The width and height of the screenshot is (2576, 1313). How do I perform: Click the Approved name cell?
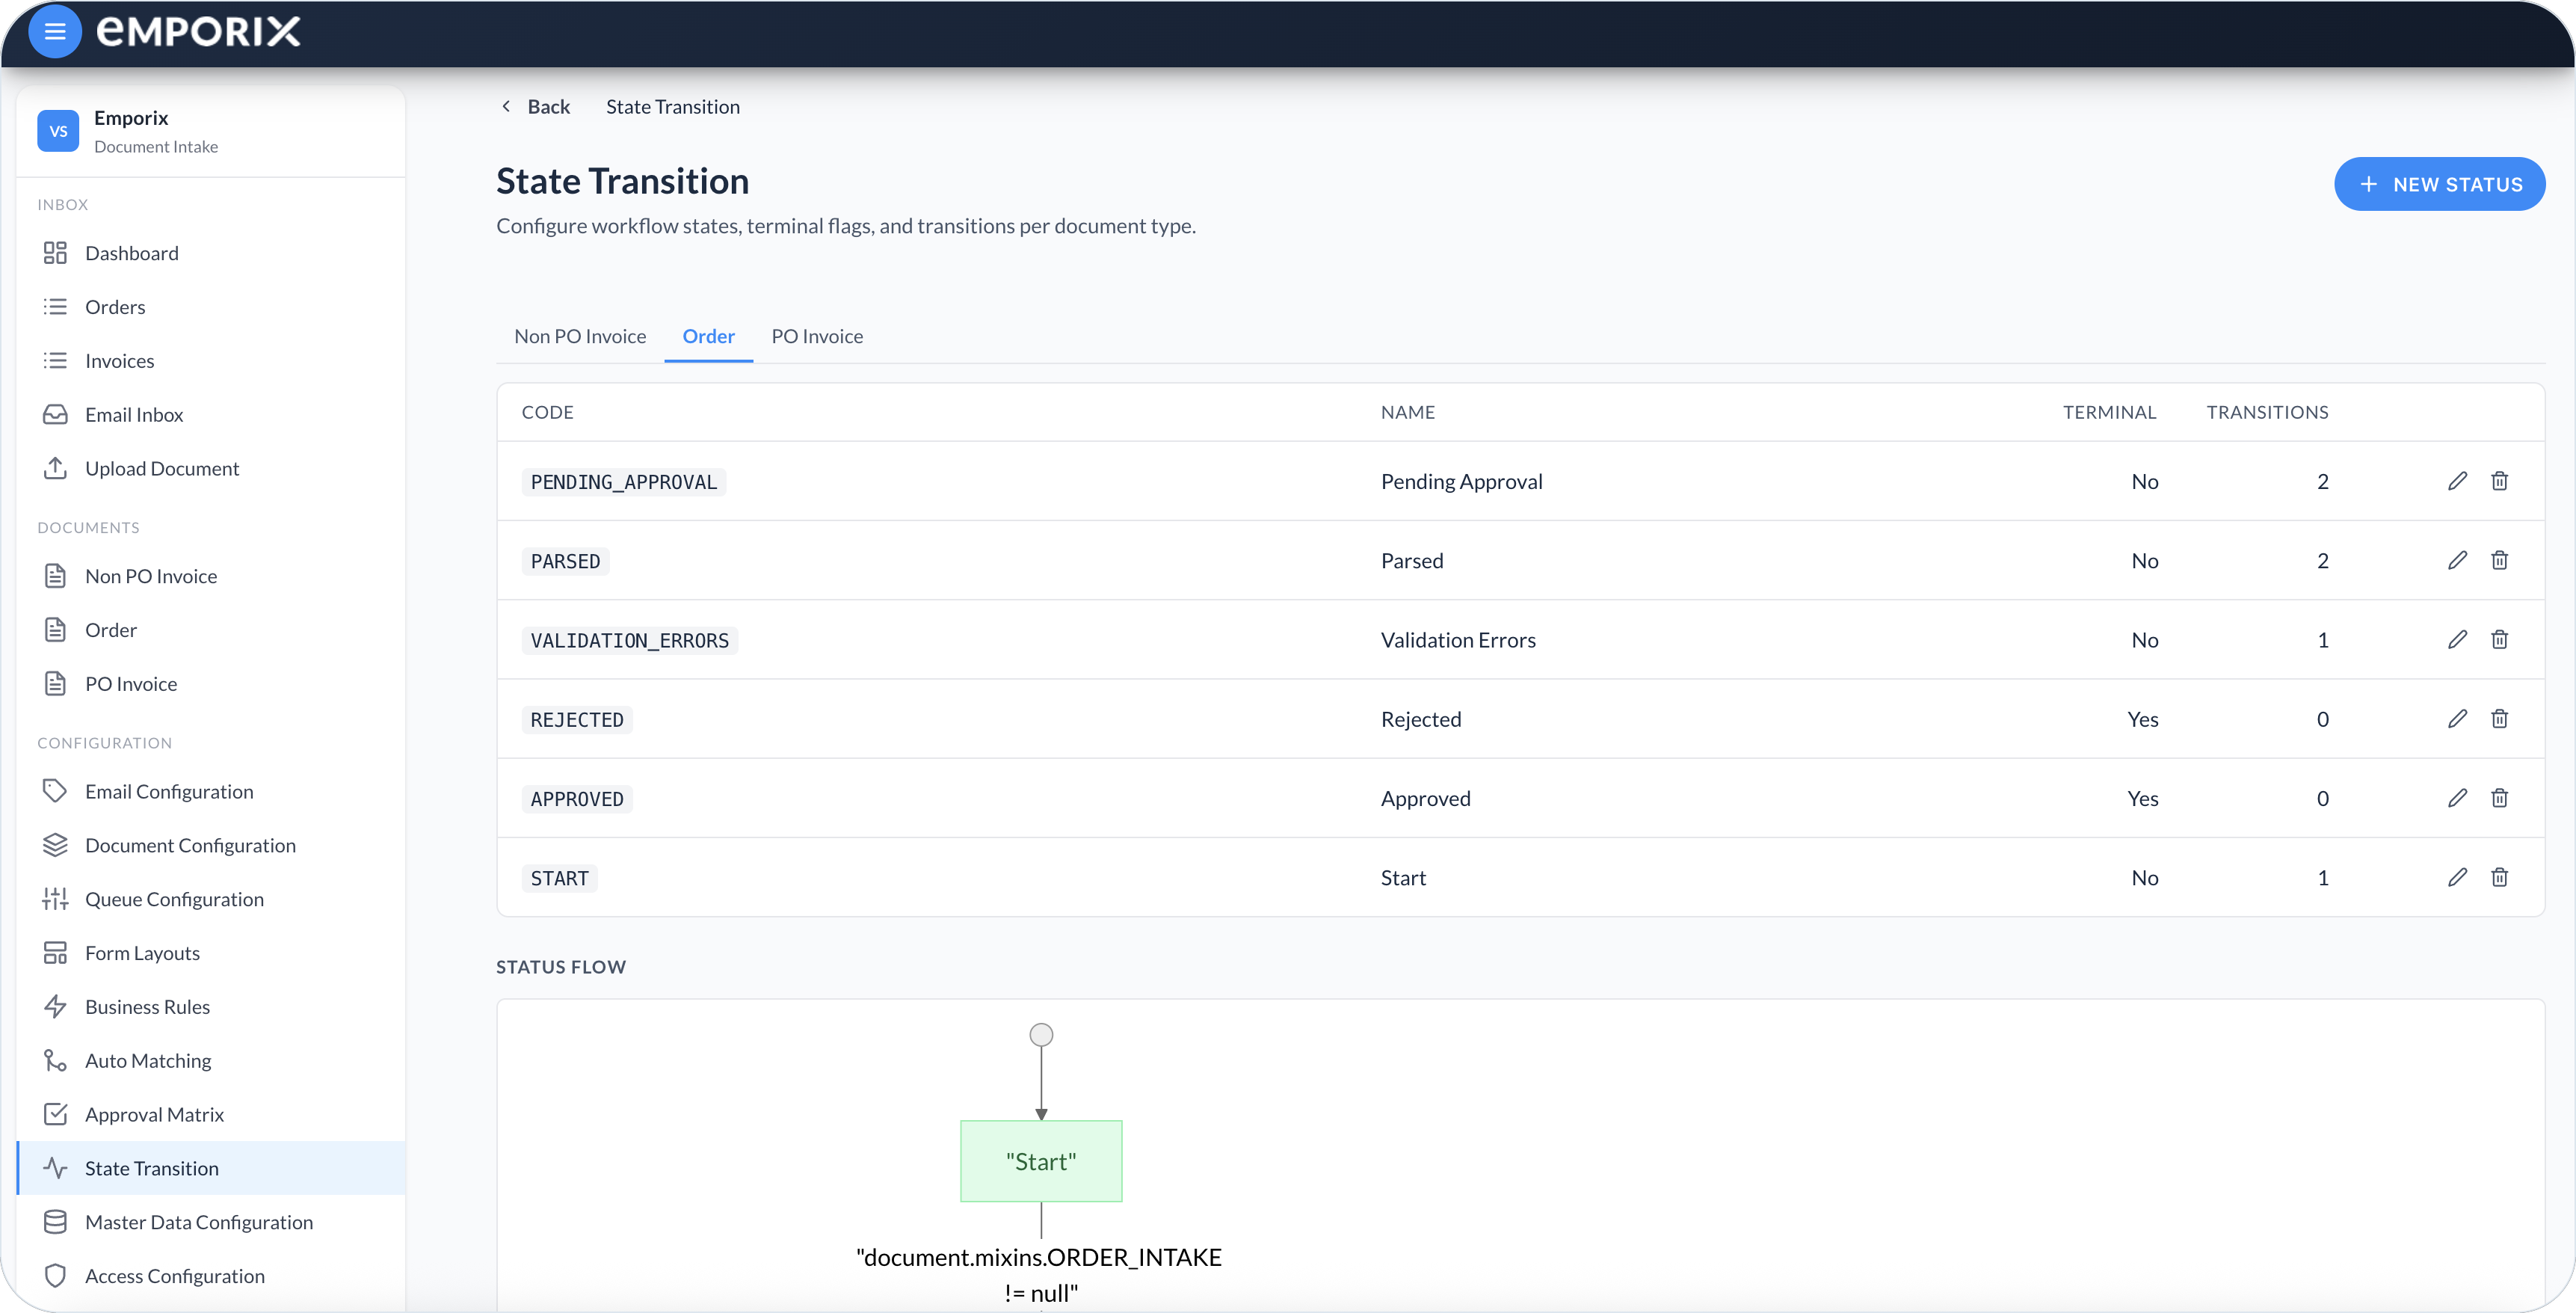pyautogui.click(x=1425, y=798)
